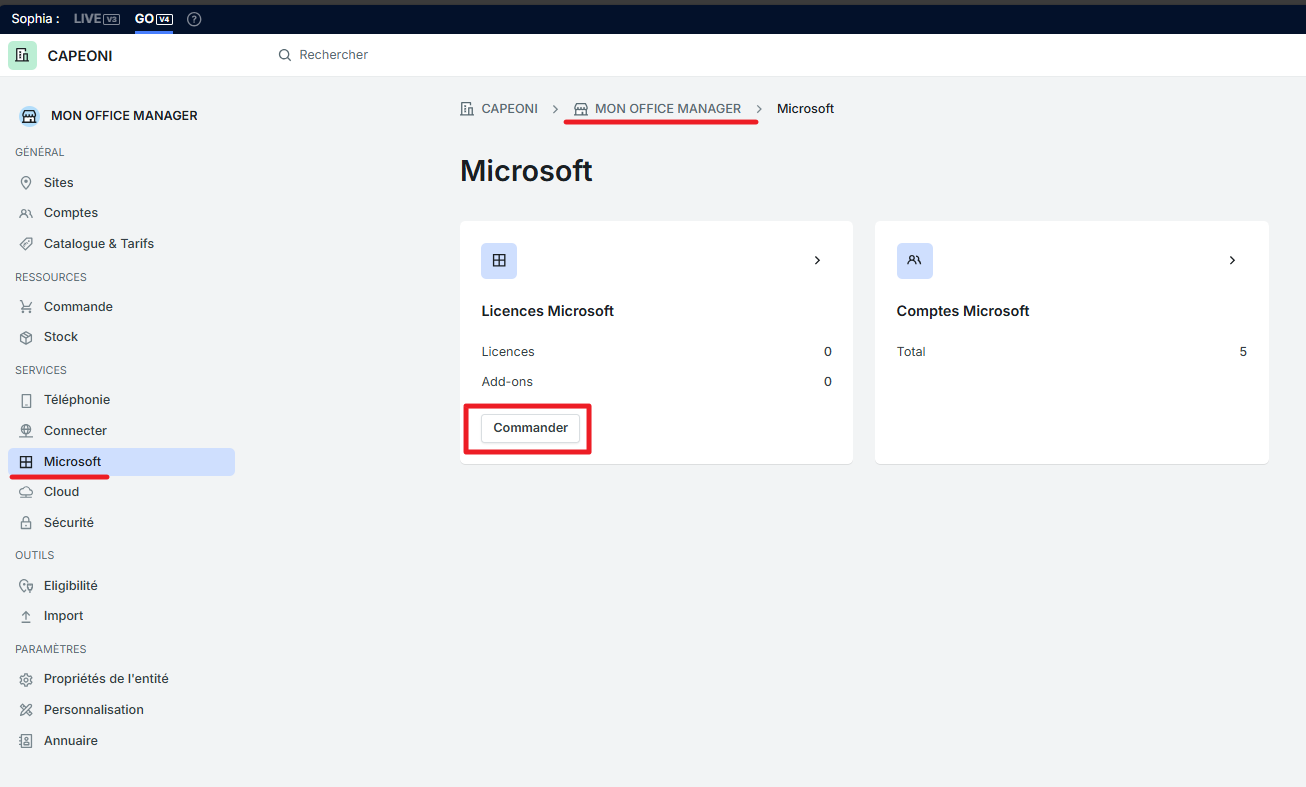Switch to the LIVE V3 version tab
This screenshot has height=787, width=1306.
point(97,19)
